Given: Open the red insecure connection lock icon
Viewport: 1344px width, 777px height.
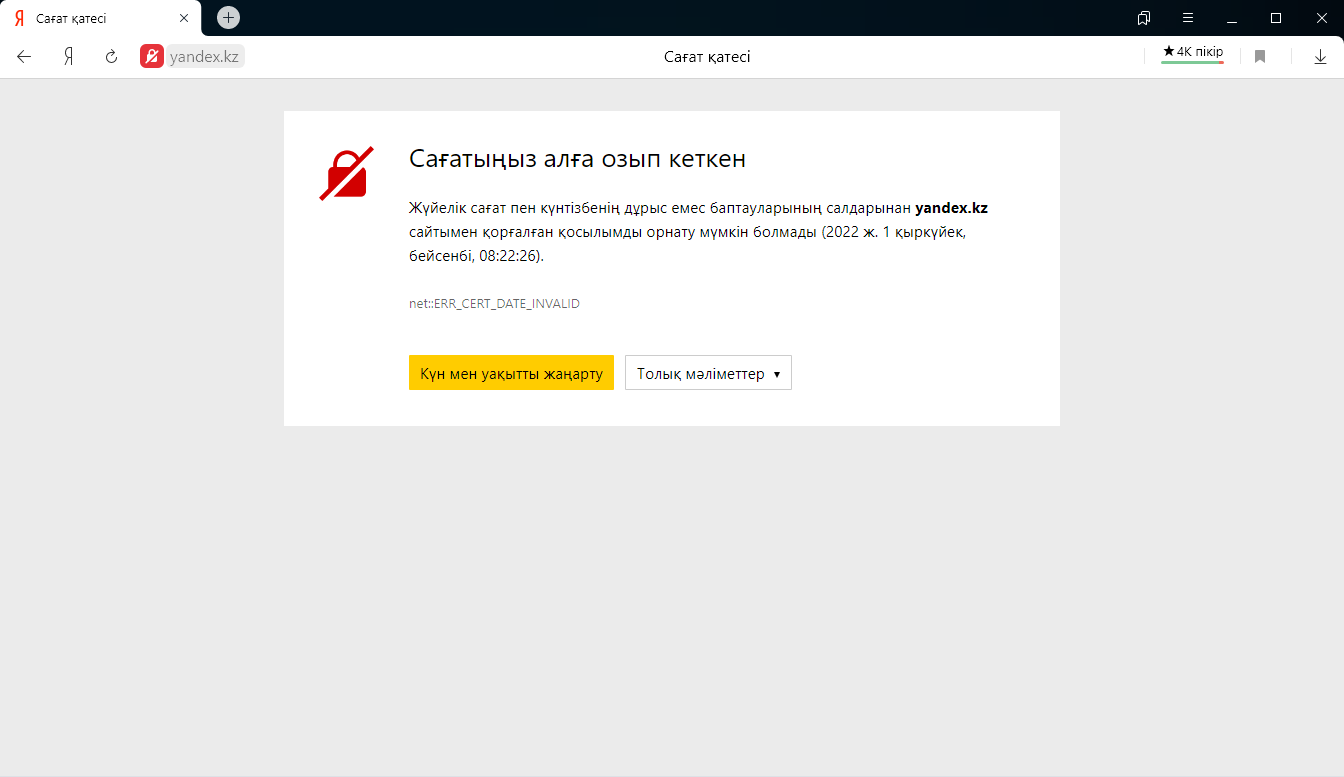Looking at the screenshot, I should click(152, 57).
